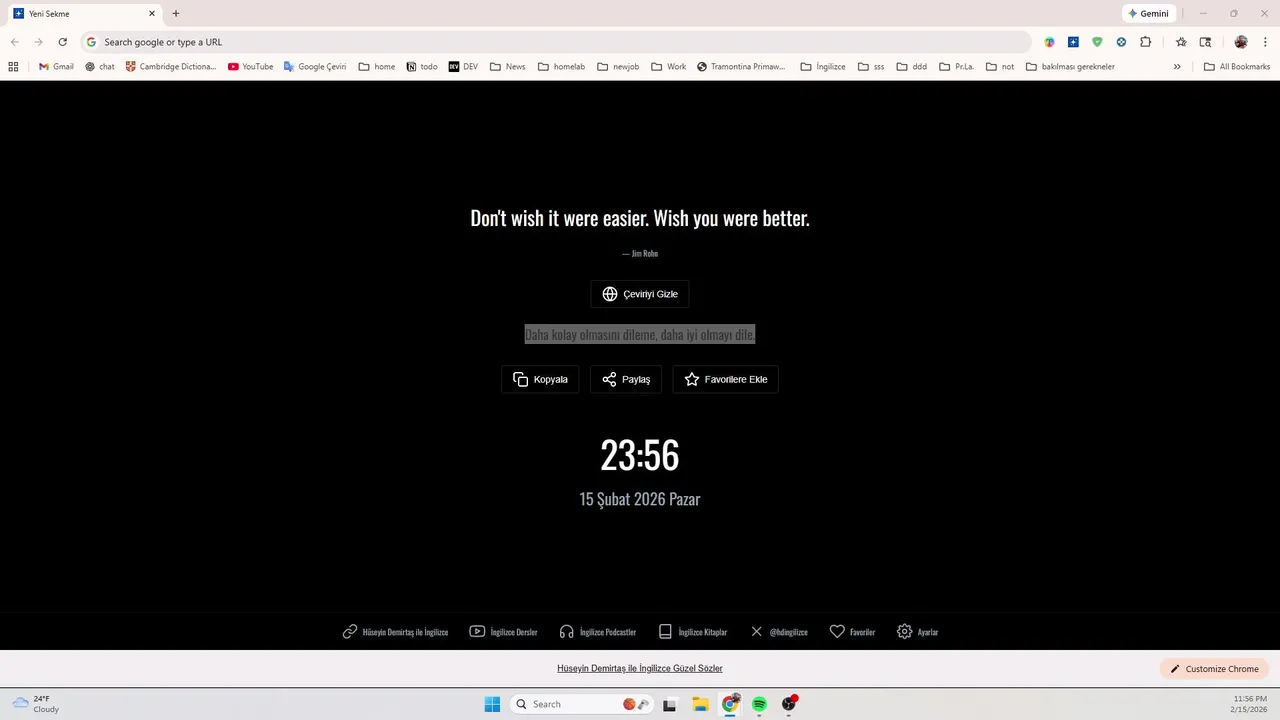Open İngilizce Podcastler headphone link
1280x720 pixels.
click(x=597, y=632)
